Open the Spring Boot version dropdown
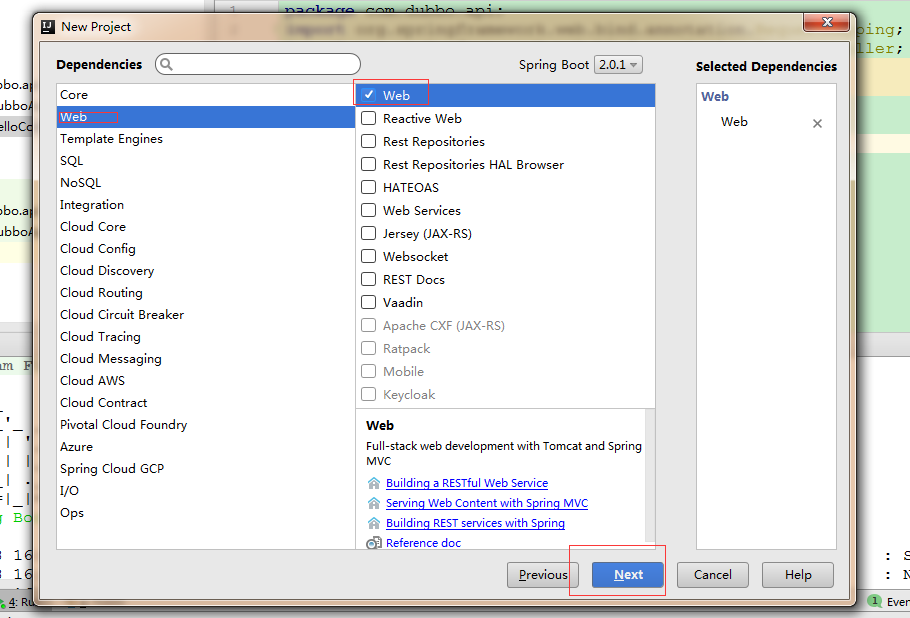Screen dimensions: 910x618 (619, 64)
